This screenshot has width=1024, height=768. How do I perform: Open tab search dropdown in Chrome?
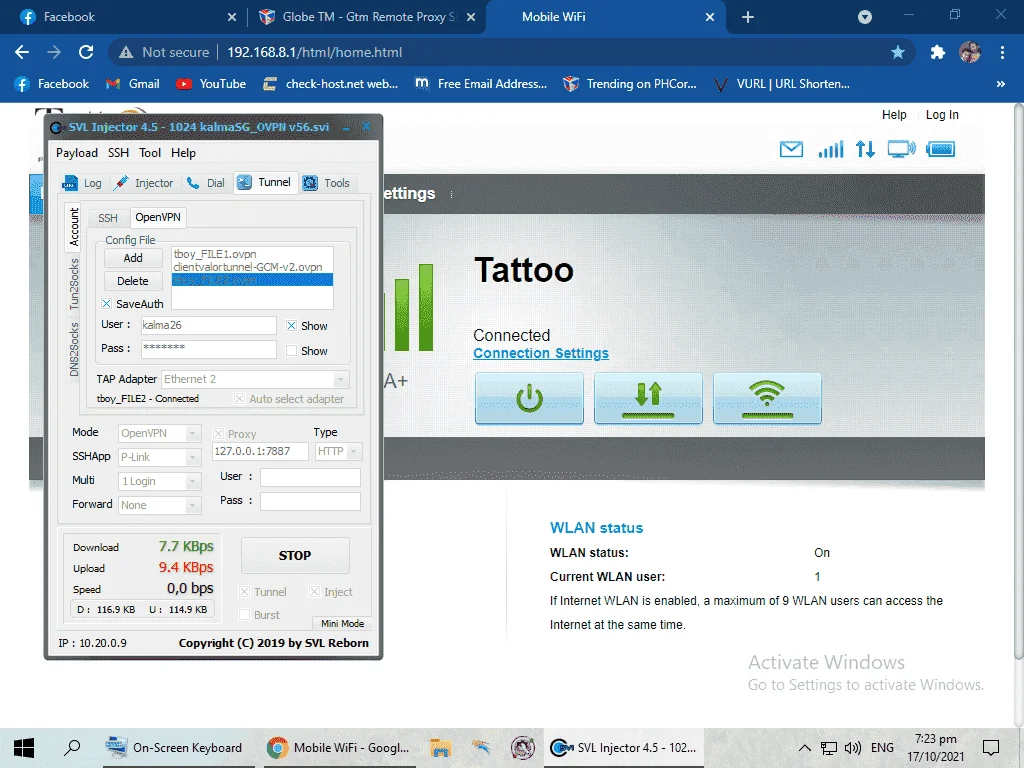point(865,17)
